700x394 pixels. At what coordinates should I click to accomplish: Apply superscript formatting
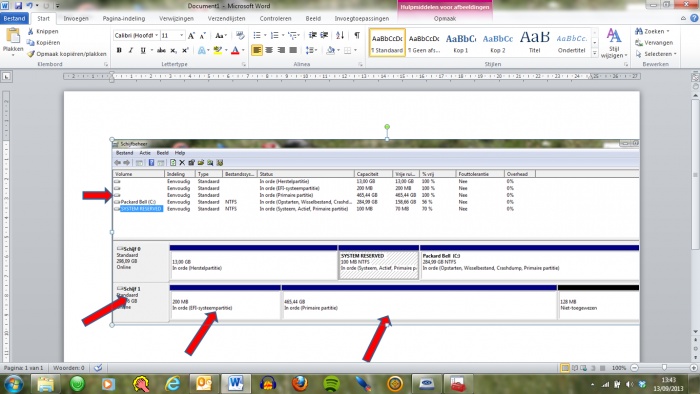pos(185,50)
